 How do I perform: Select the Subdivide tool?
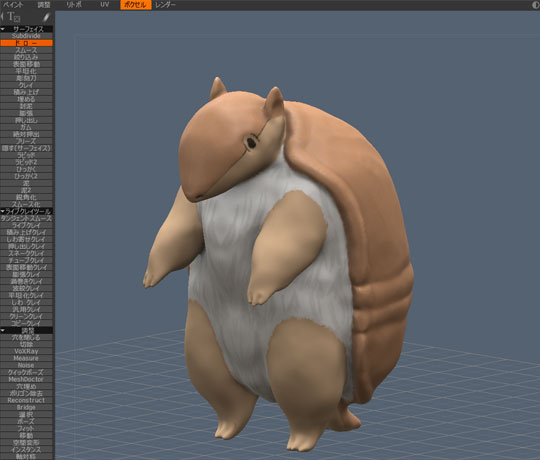tap(27, 36)
